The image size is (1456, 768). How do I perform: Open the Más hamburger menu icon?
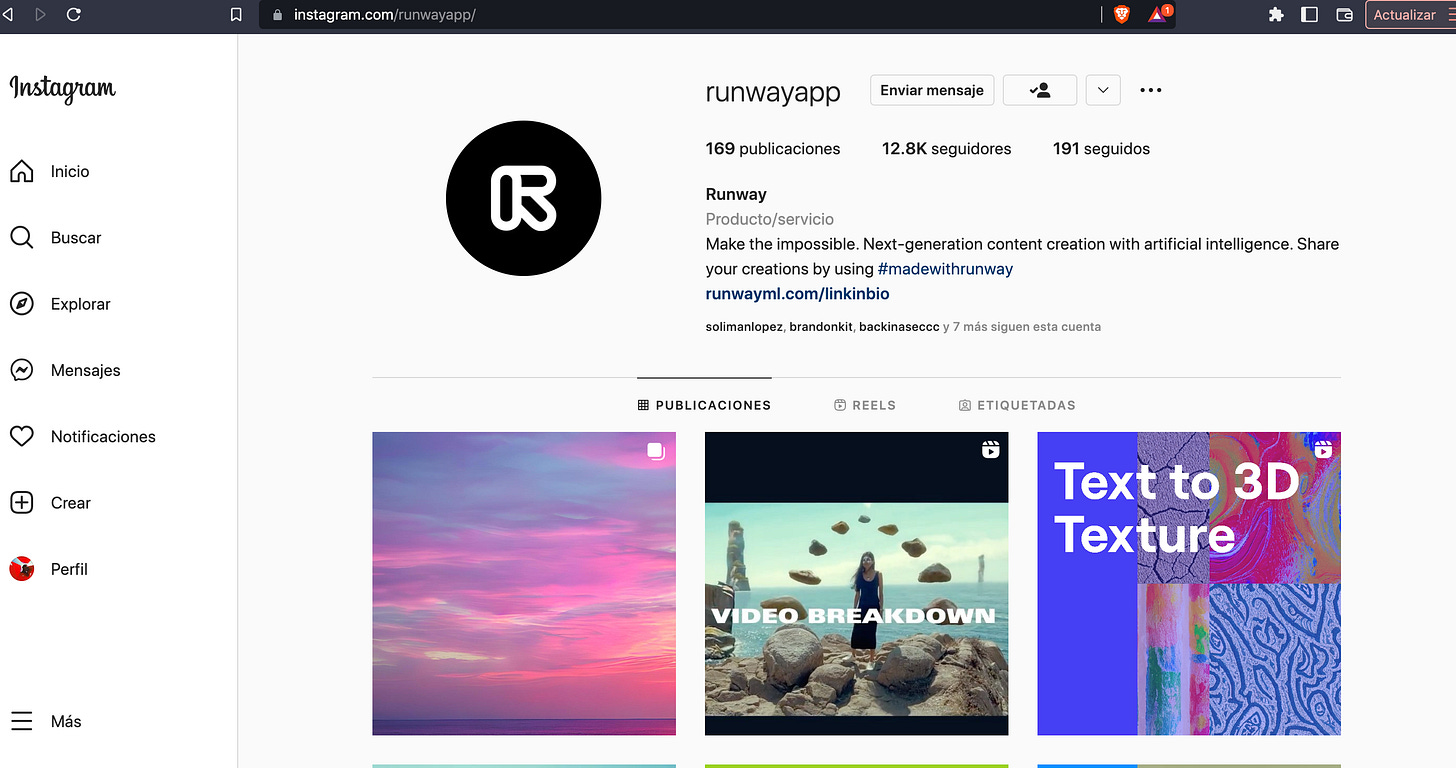pyautogui.click(x=21, y=722)
